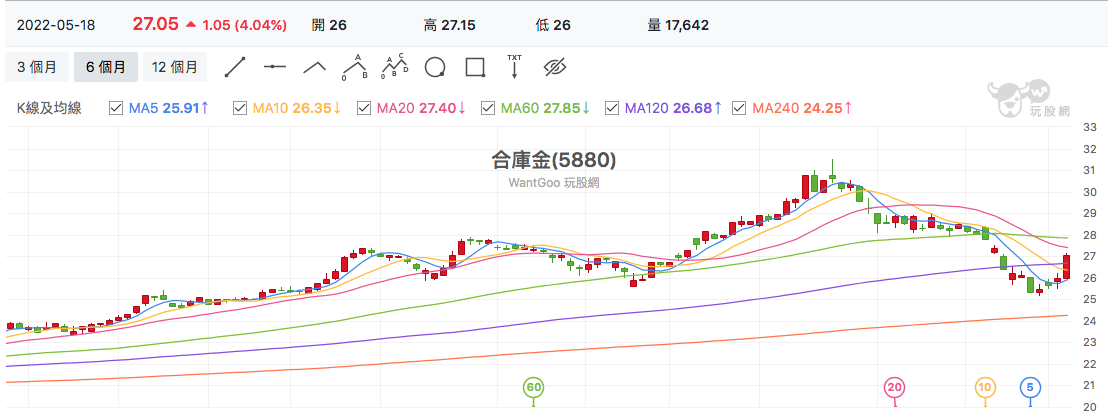Click the 20 label on price axis

pyautogui.click(x=1089, y=407)
